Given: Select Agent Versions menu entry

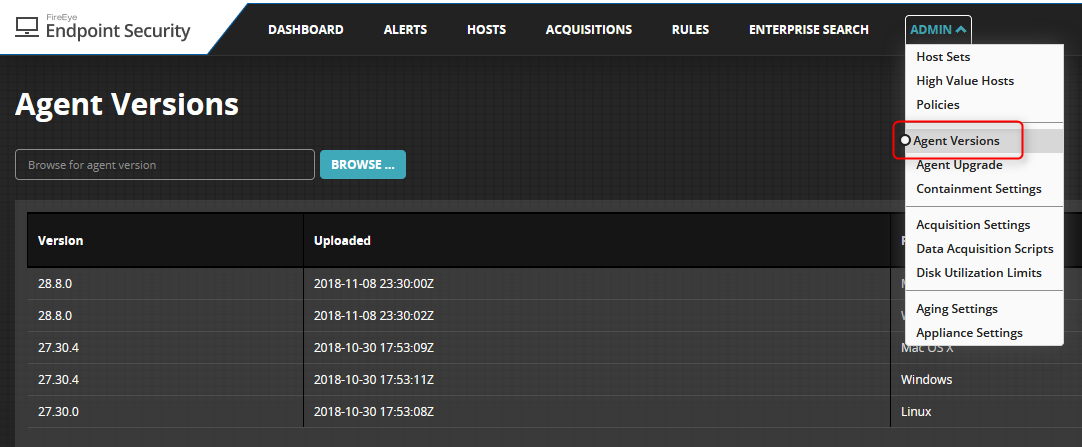Looking at the screenshot, I should click(x=956, y=141).
